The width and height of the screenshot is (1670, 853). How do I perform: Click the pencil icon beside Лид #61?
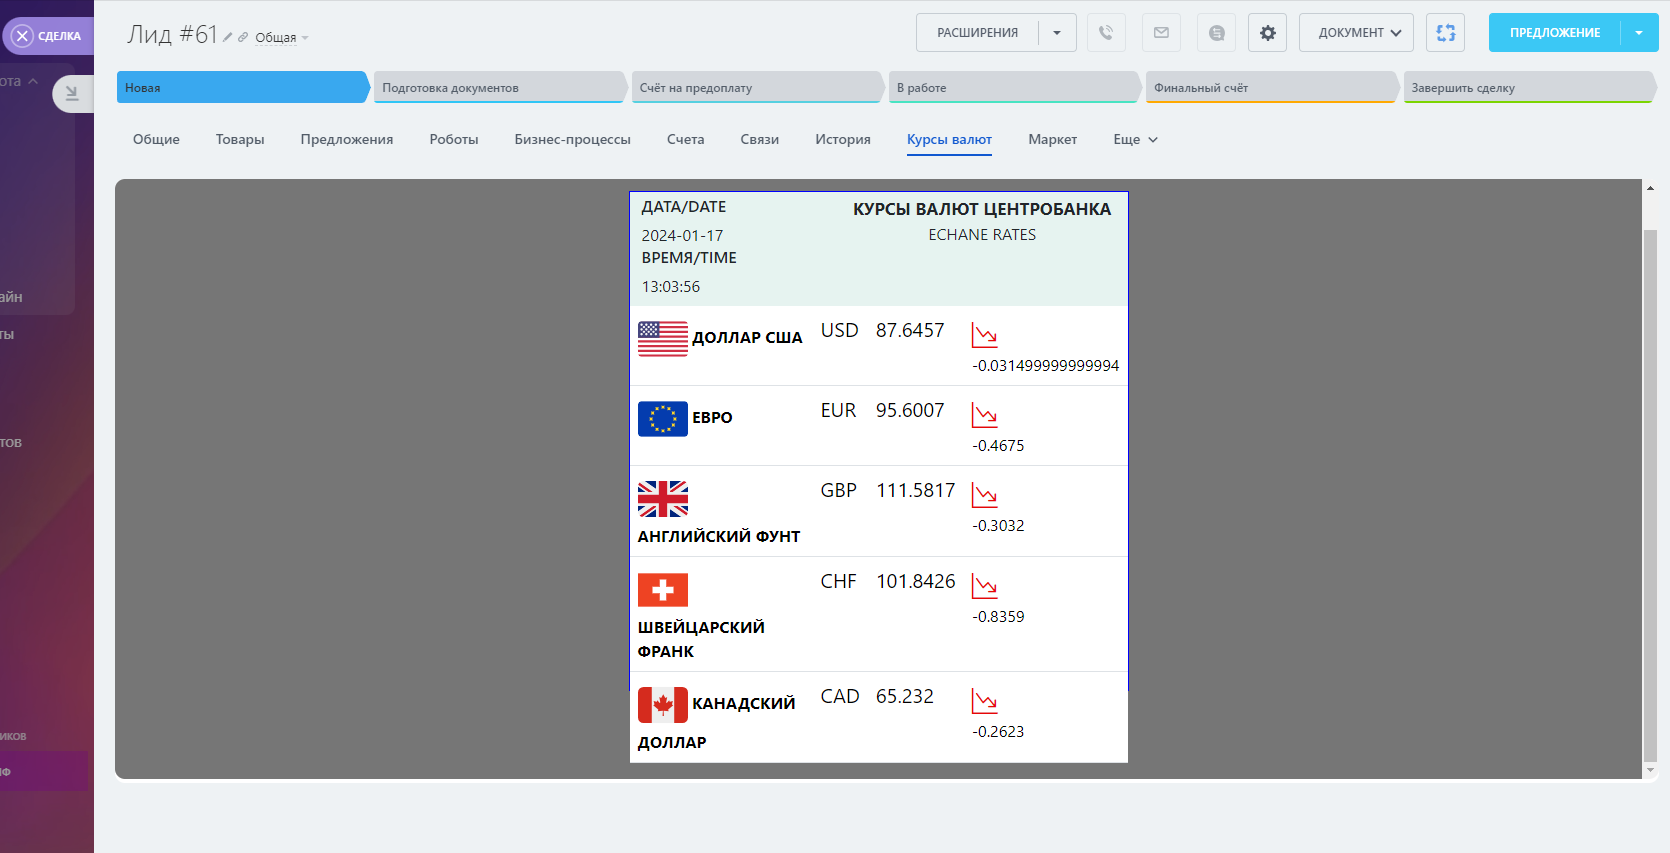coord(228,37)
